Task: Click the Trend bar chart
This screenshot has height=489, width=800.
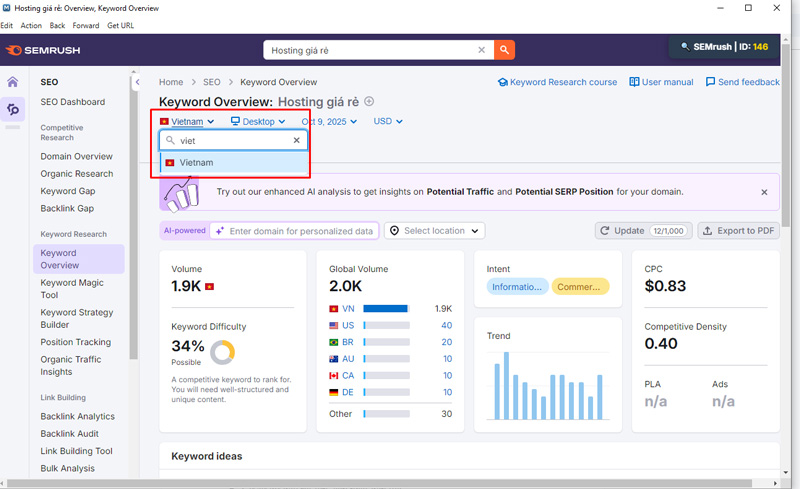Action: point(548,385)
